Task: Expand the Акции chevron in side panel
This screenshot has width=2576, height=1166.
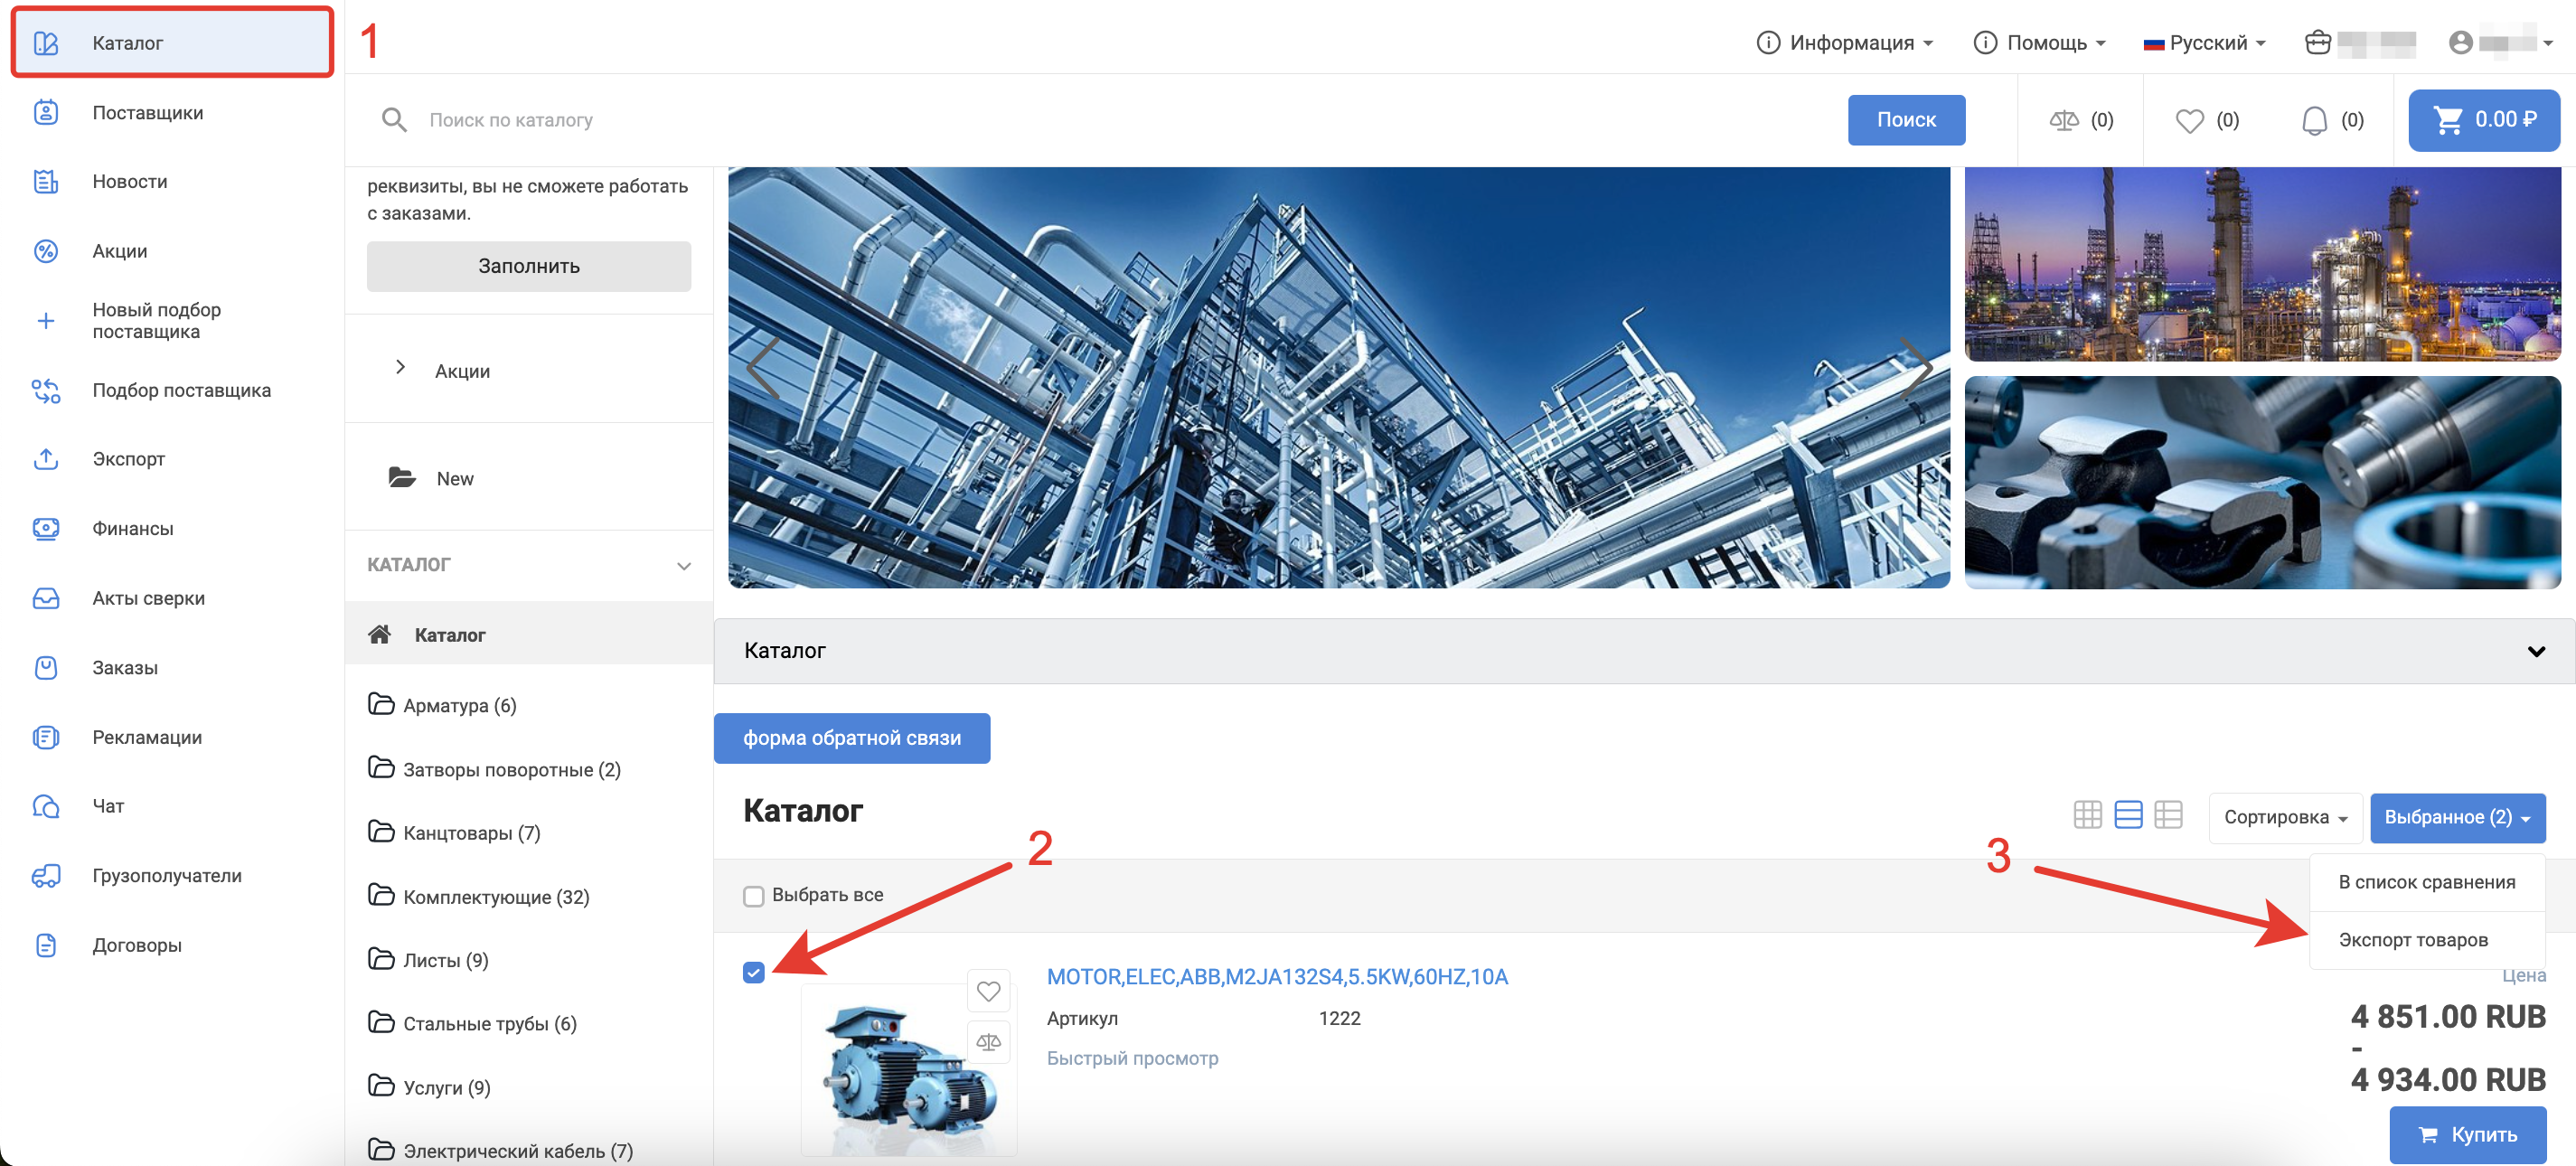Action: coord(400,368)
